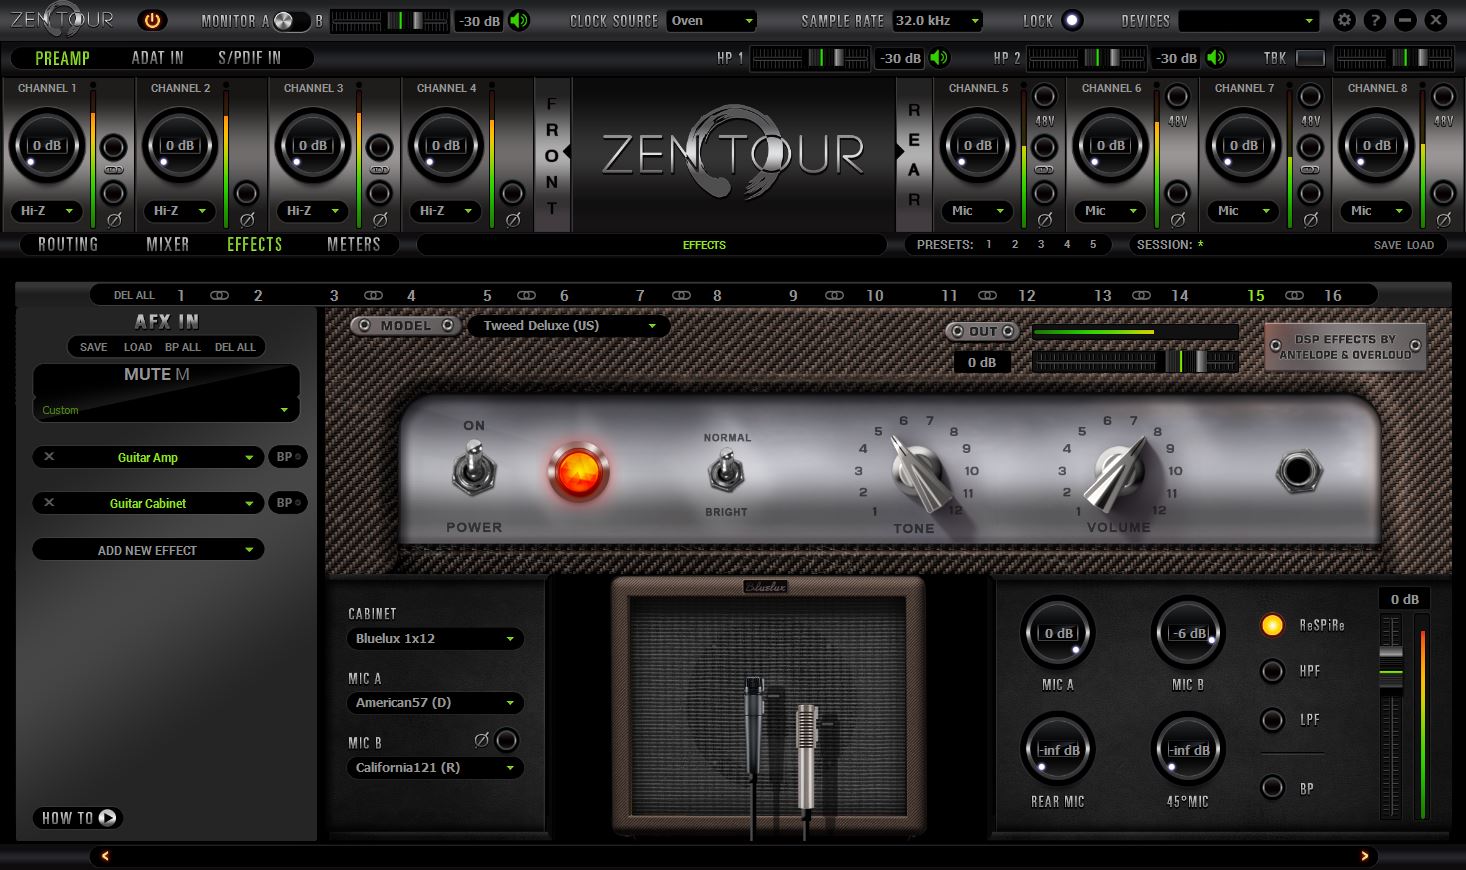Remove the Guitar Amp effect with X
This screenshot has height=870, width=1466.
pos(49,457)
